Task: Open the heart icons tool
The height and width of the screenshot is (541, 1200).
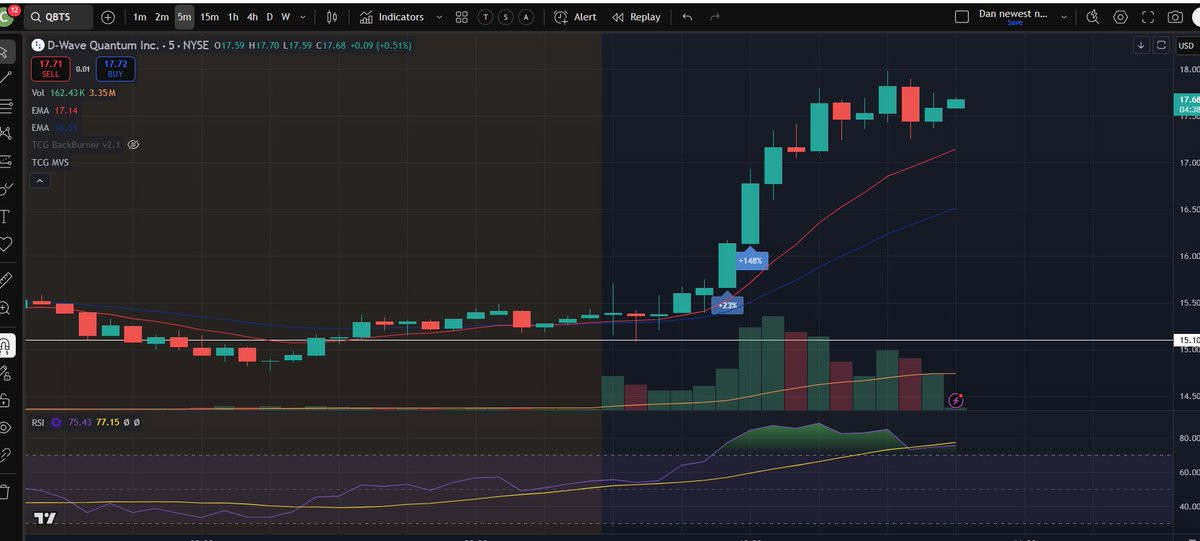Action: click(x=6, y=243)
